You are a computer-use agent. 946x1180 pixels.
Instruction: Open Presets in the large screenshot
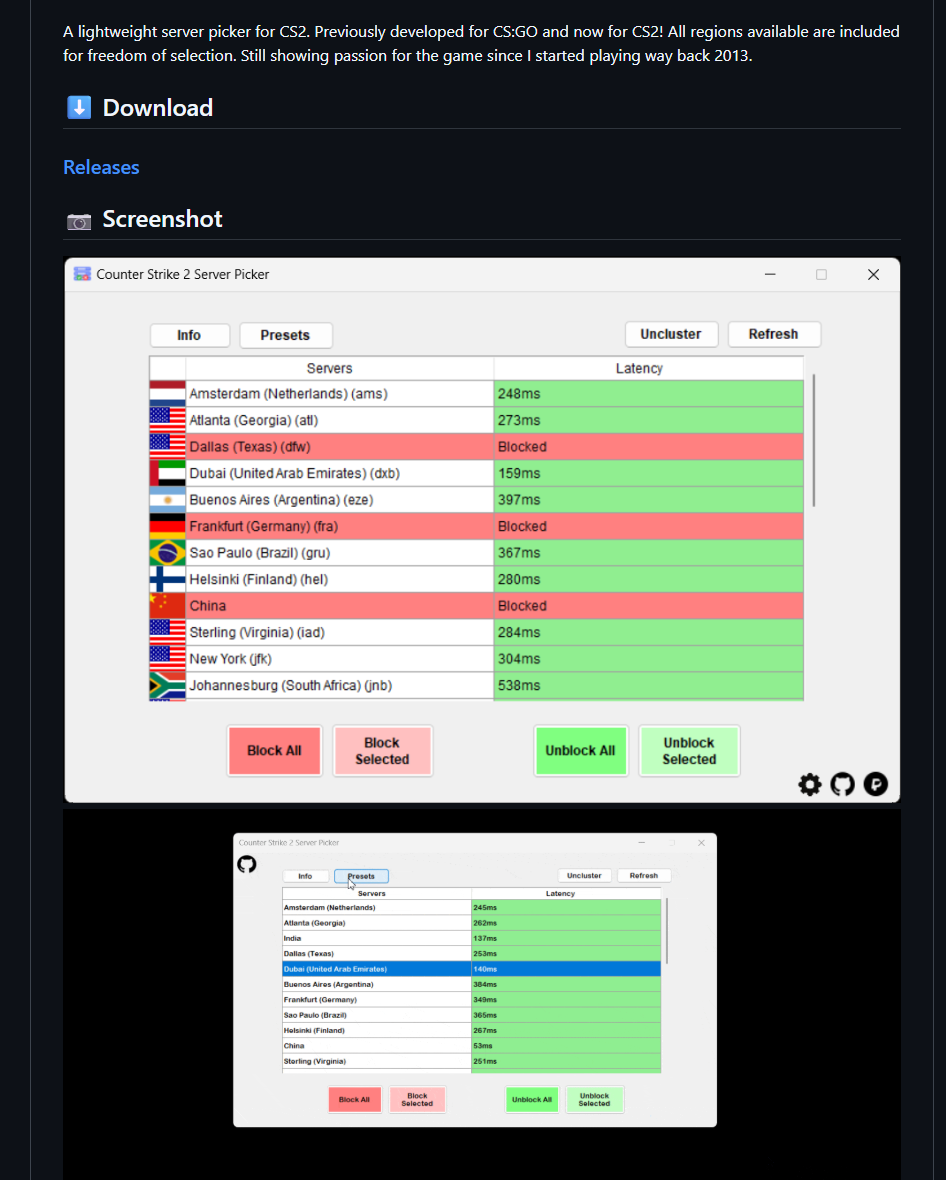(285, 335)
